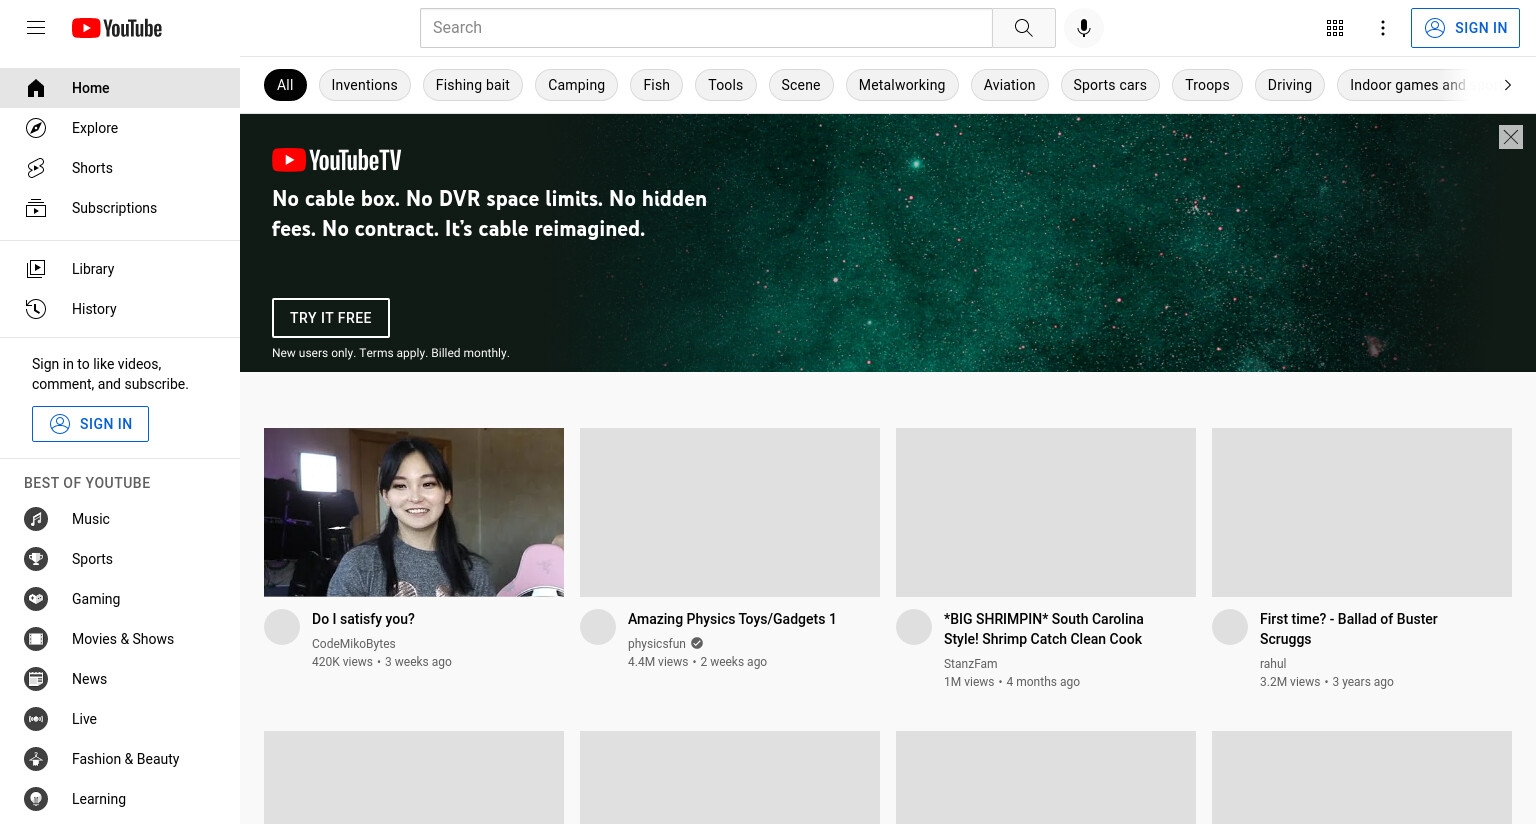Open the Amazing Physics Toys thumbnail
The height and width of the screenshot is (824, 1536).
click(730, 512)
